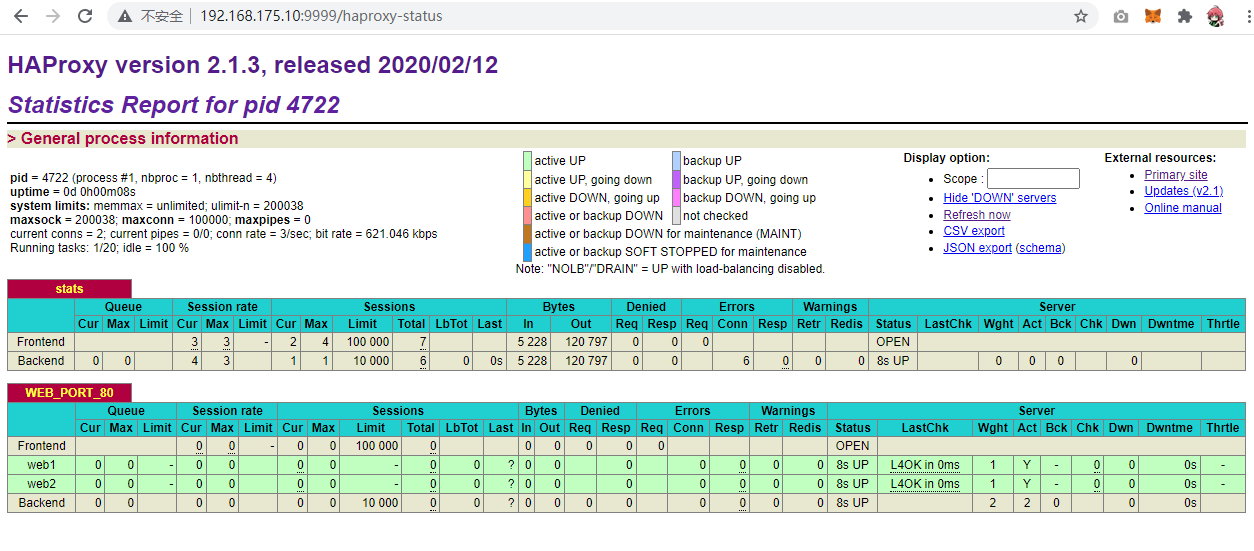This screenshot has width=1254, height=551.
Task: Select the WEB_PORT_80 proxy header
Action: pos(69,393)
